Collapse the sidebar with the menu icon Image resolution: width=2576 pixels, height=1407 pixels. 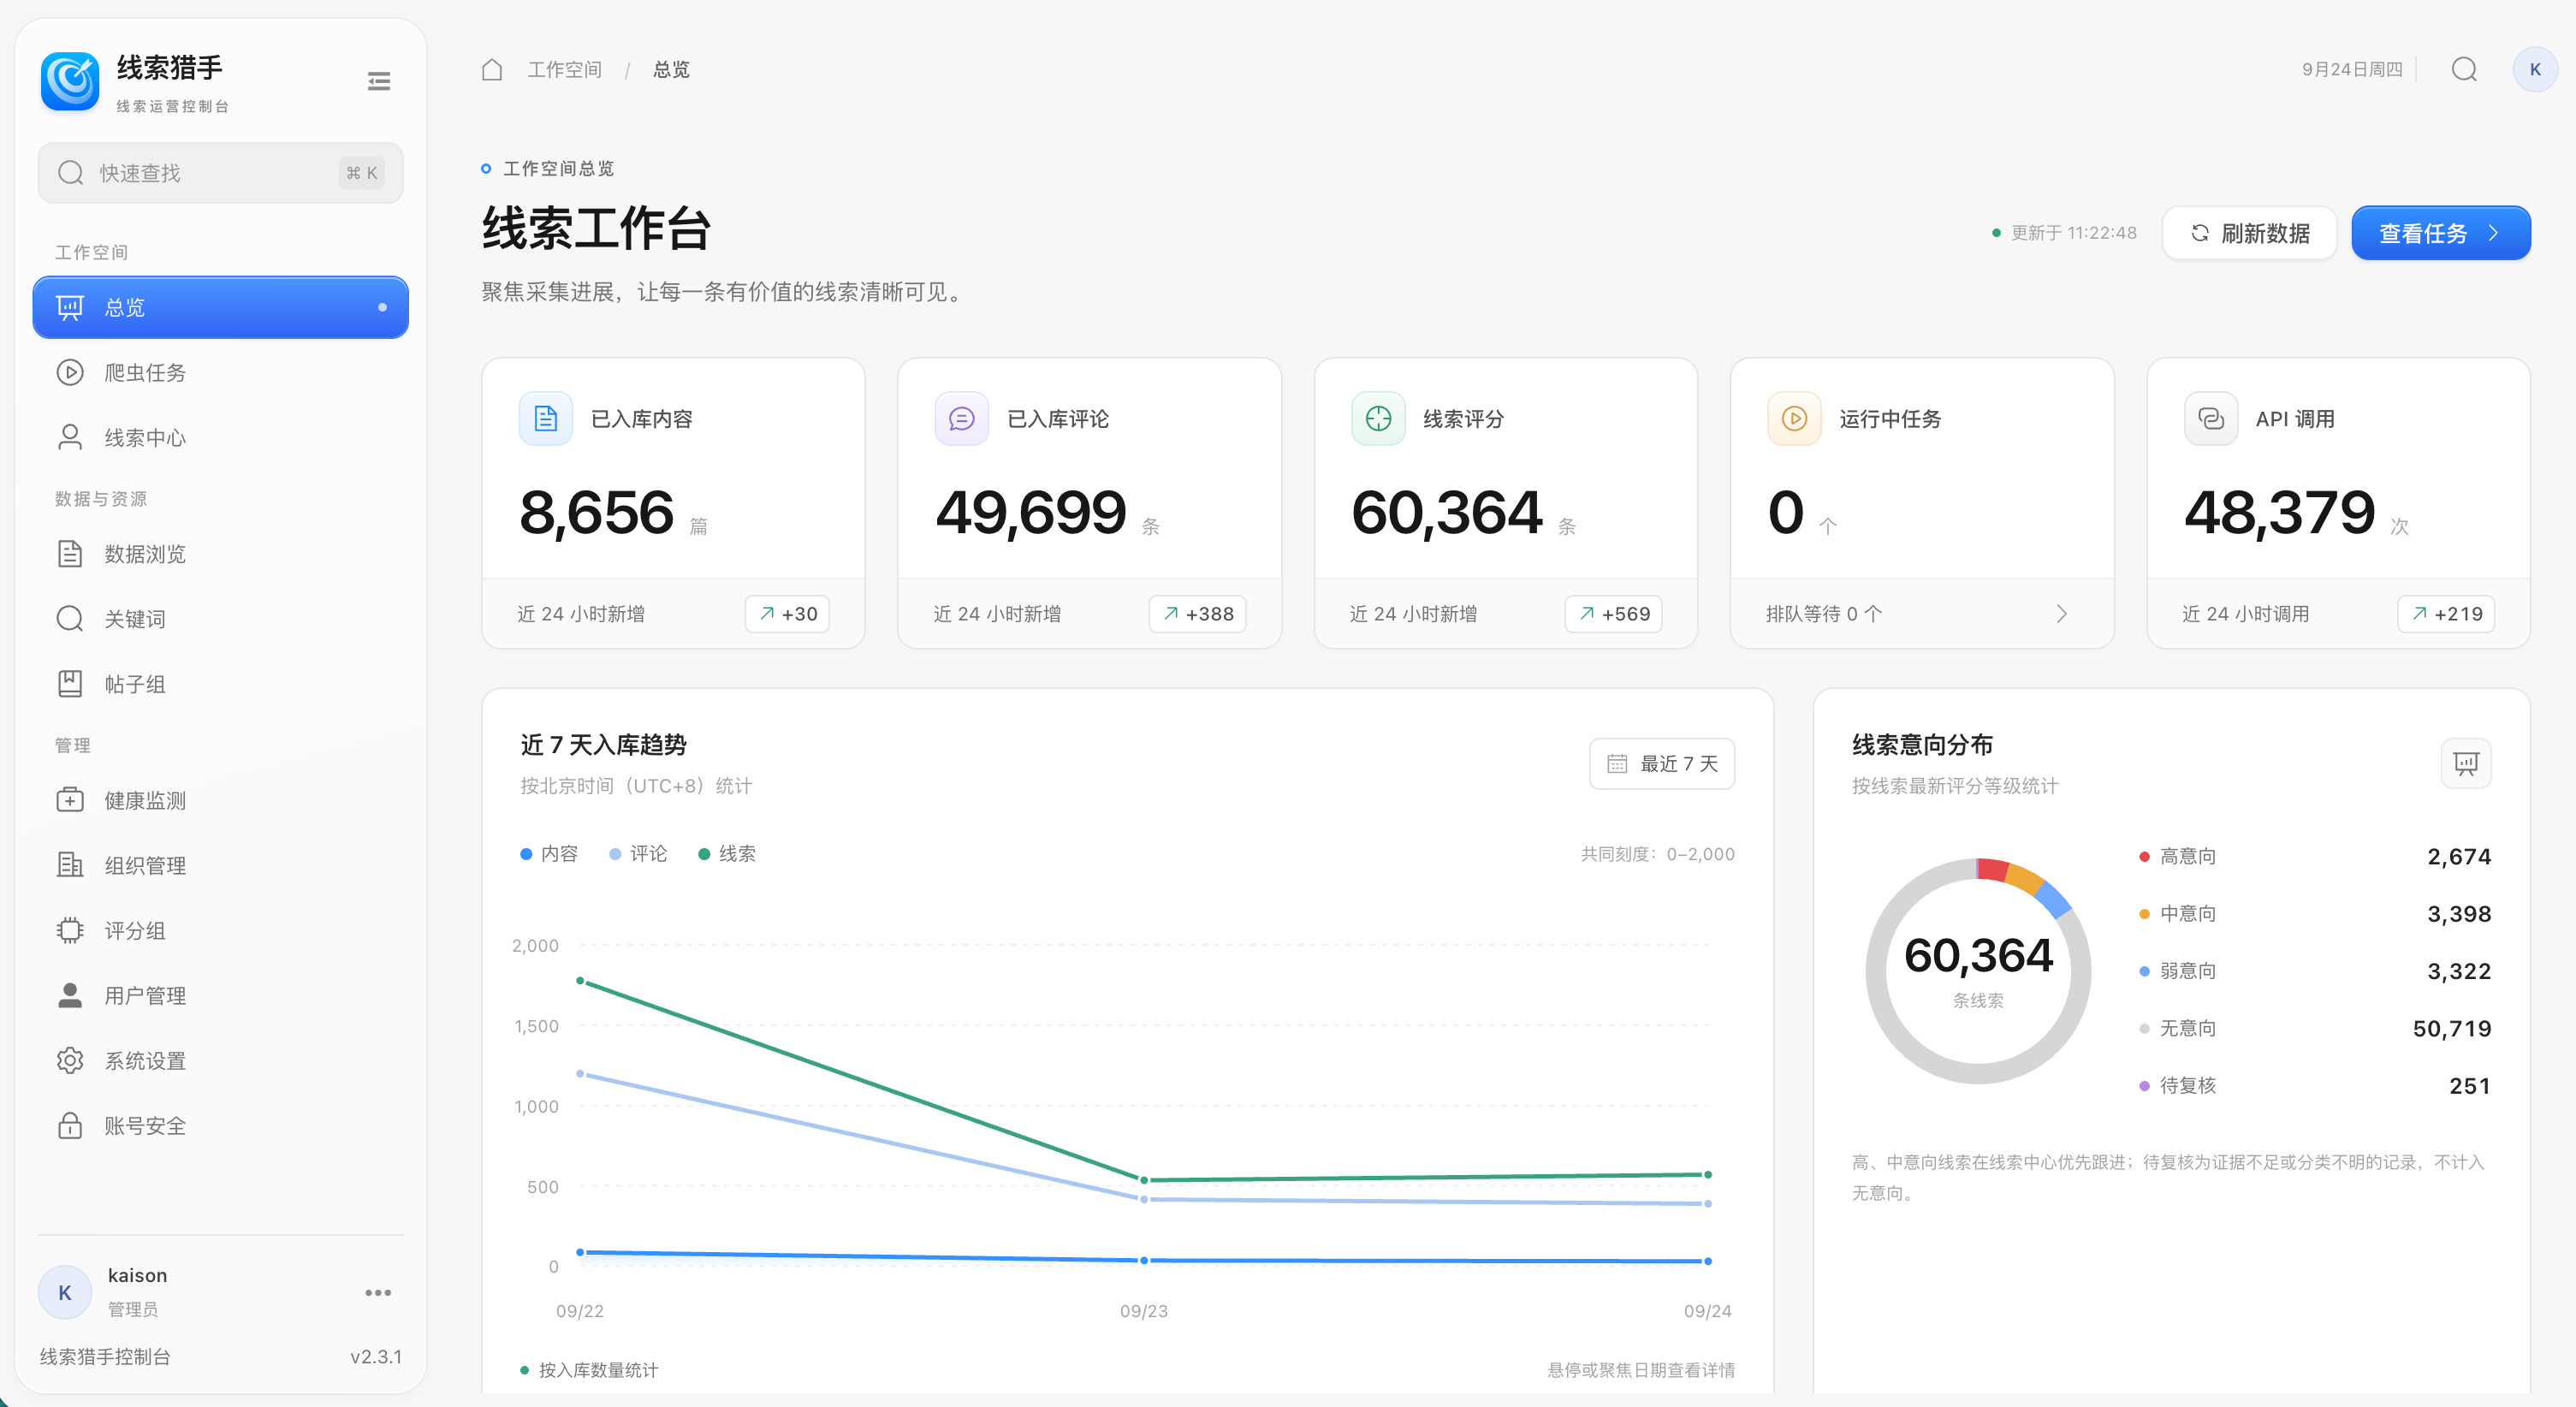click(379, 81)
